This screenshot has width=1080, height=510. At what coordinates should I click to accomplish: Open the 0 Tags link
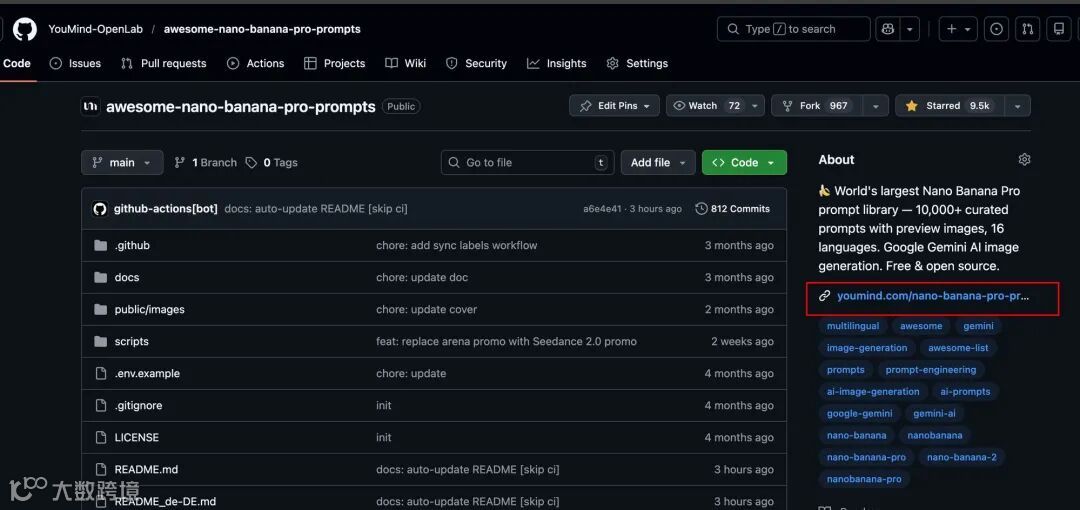click(x=271, y=163)
